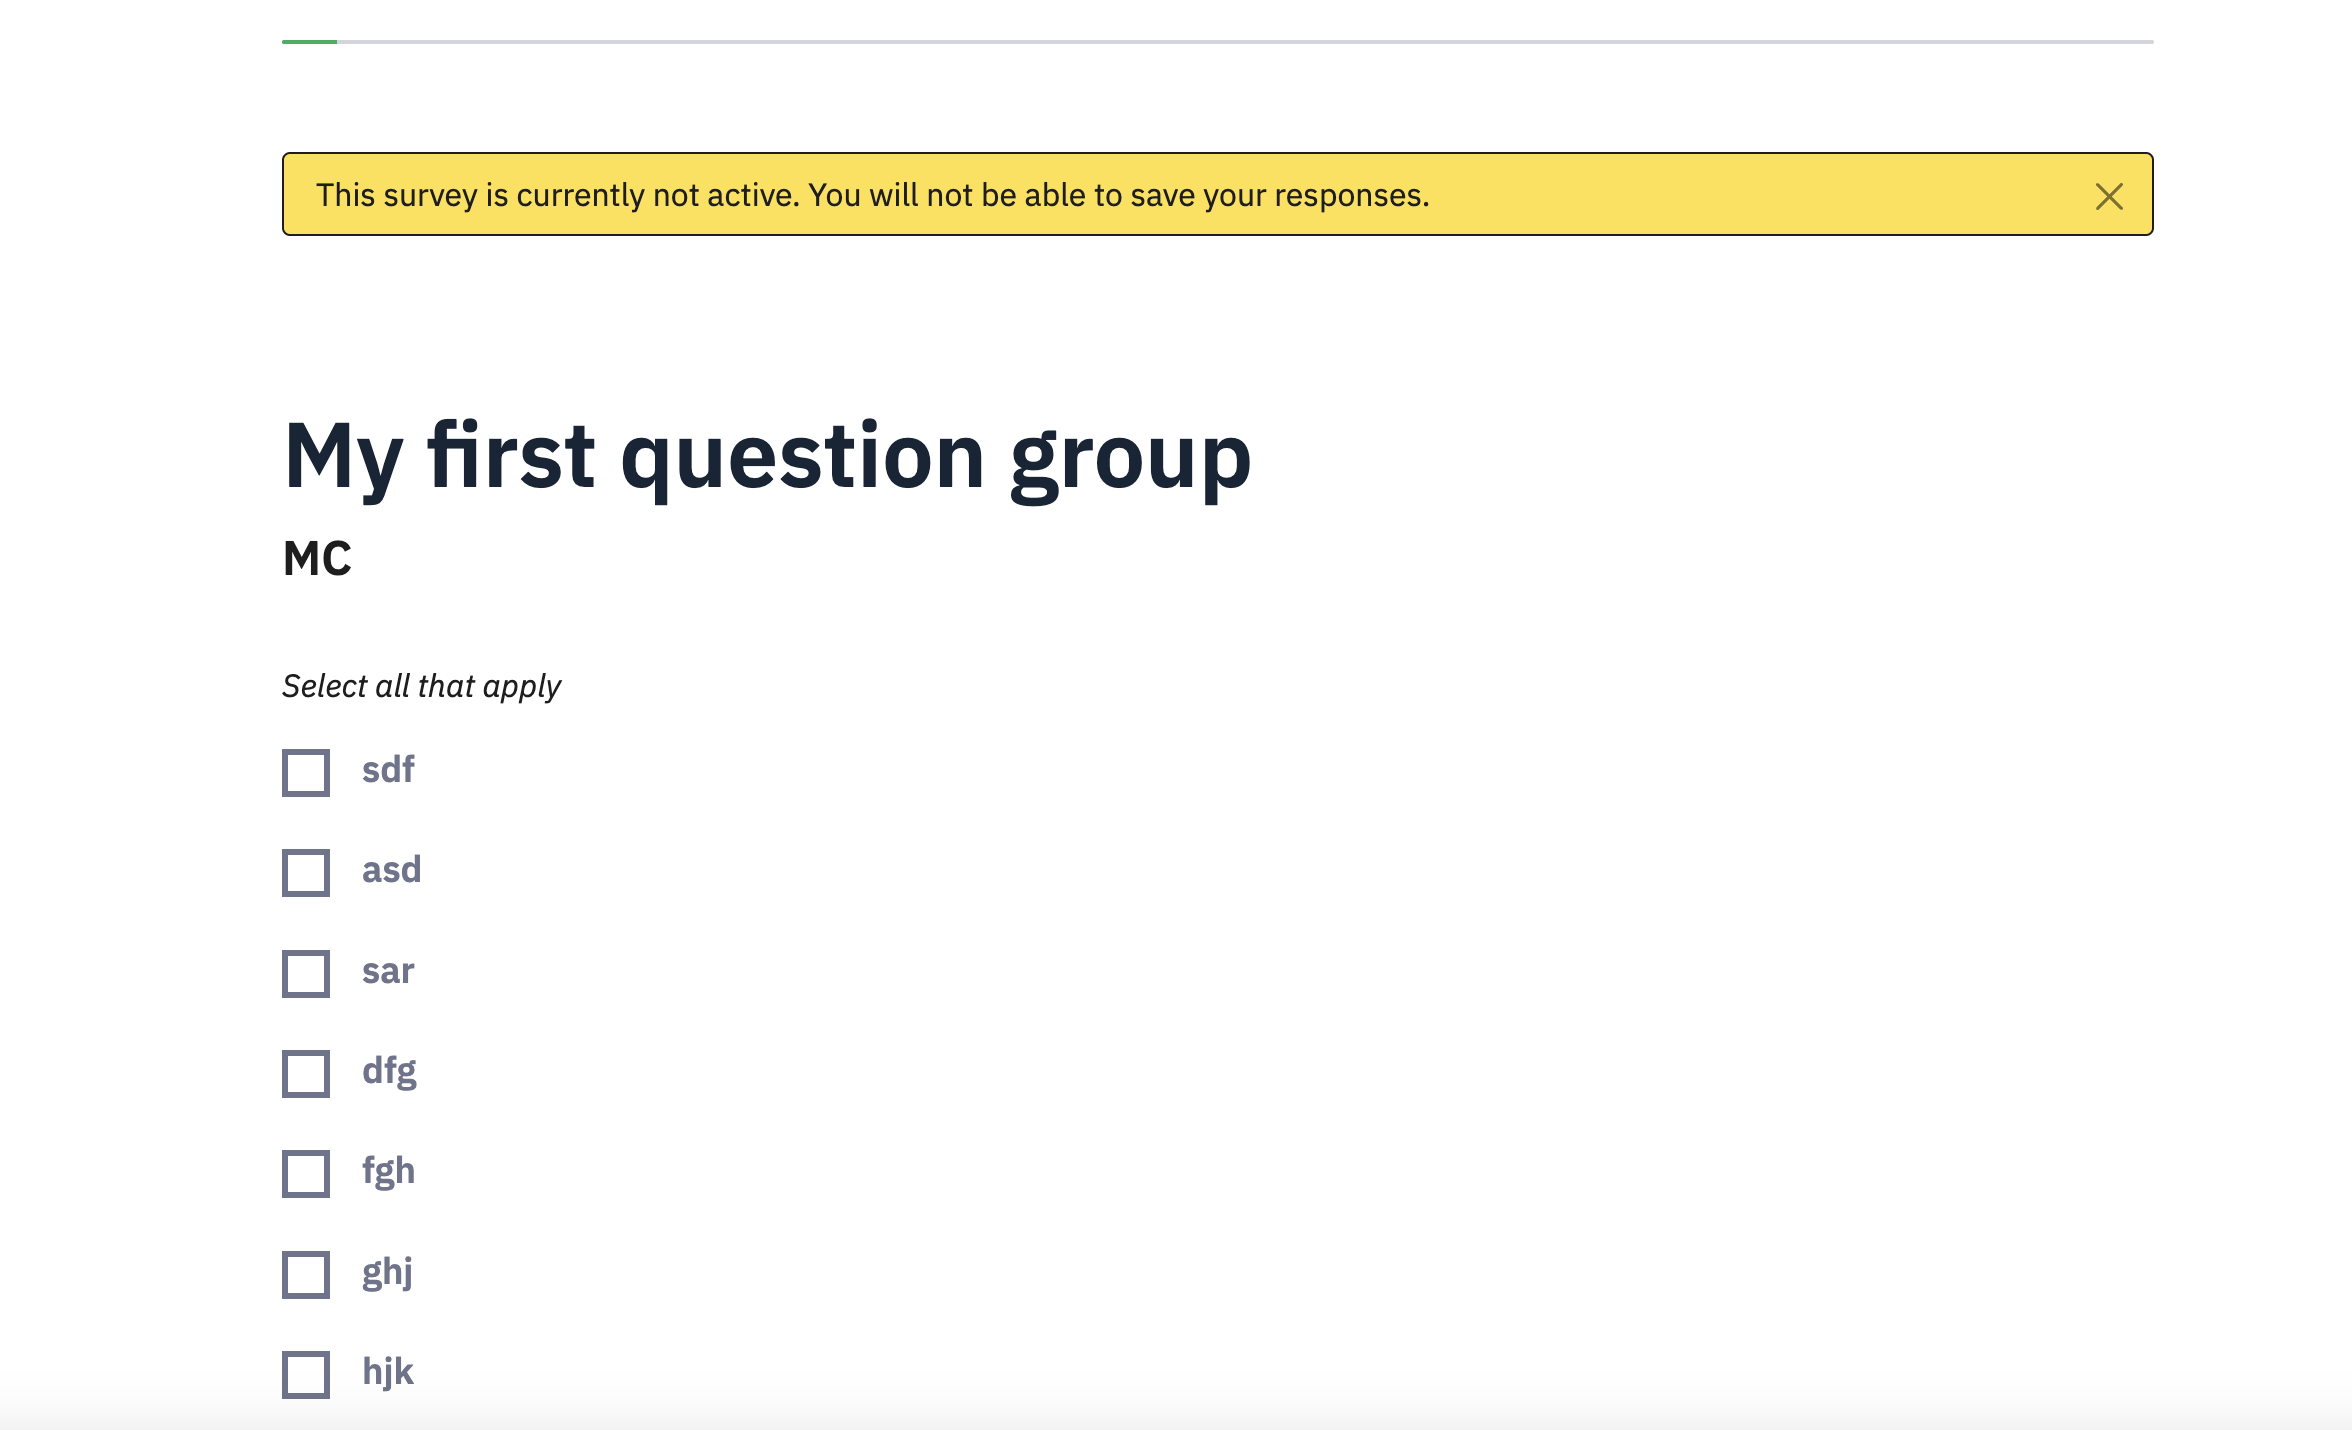Click the yellow warning banner message text
The width and height of the screenshot is (2352, 1430).
[x=872, y=195]
